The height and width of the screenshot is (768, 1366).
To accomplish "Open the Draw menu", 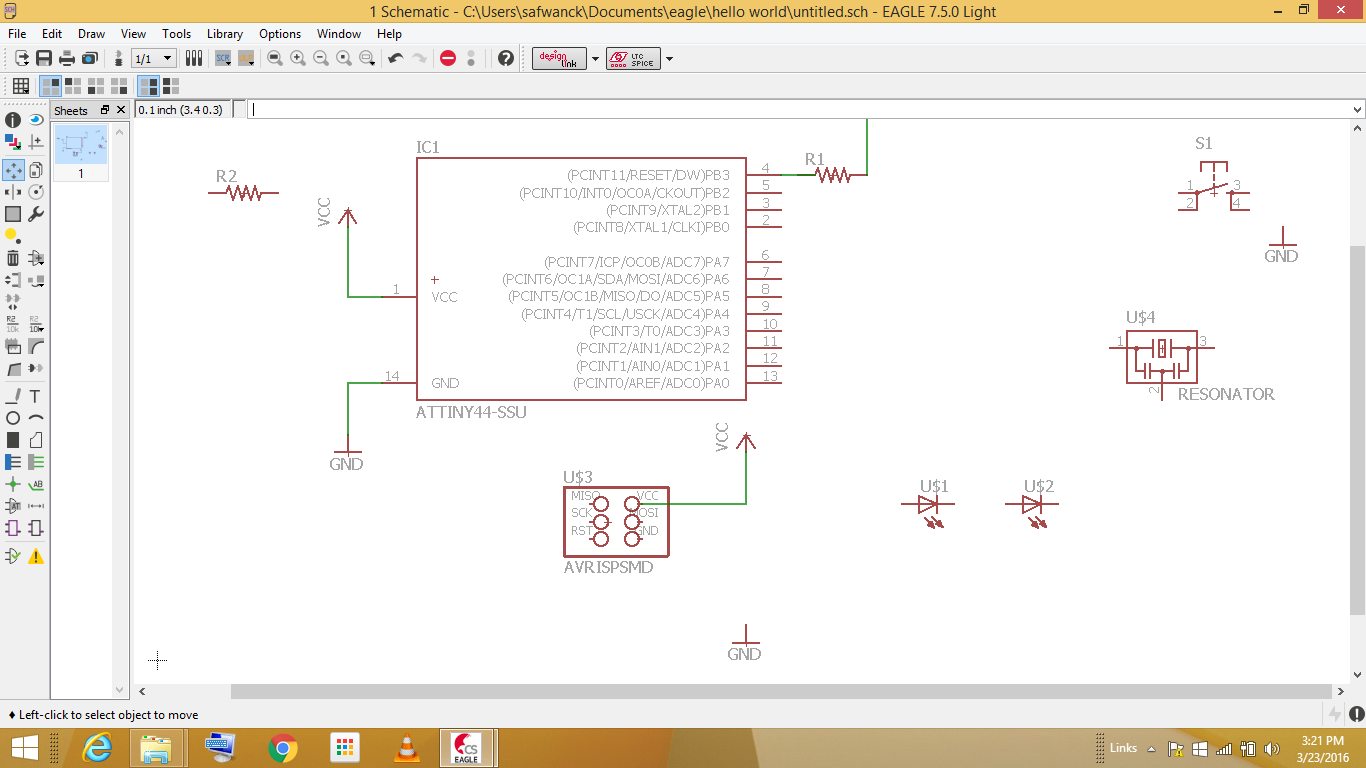I will point(91,34).
